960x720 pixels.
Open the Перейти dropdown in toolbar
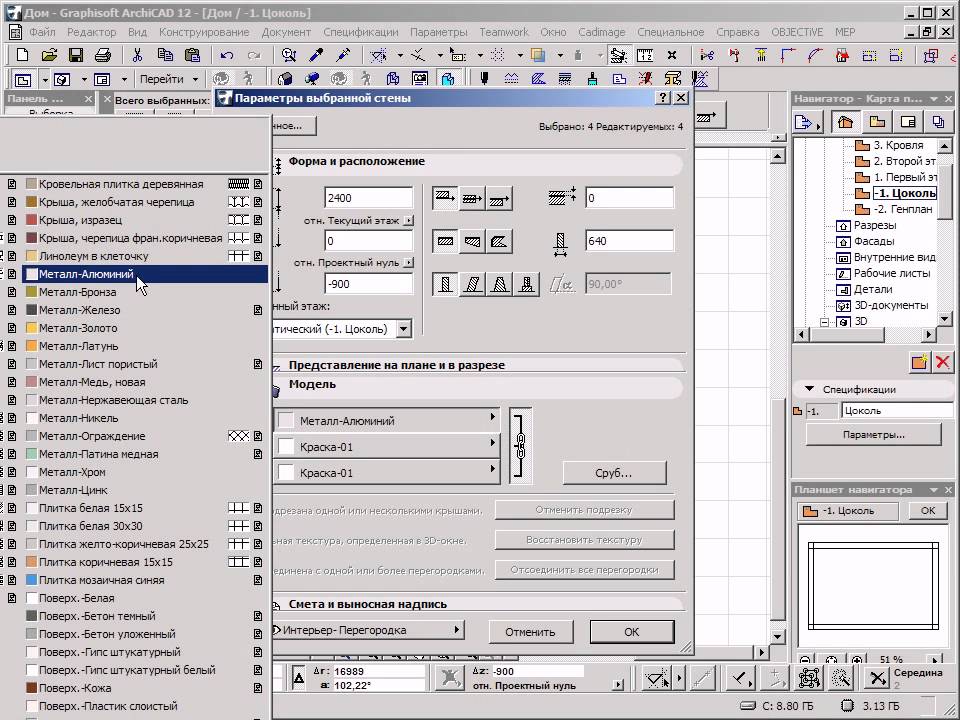tap(169, 79)
